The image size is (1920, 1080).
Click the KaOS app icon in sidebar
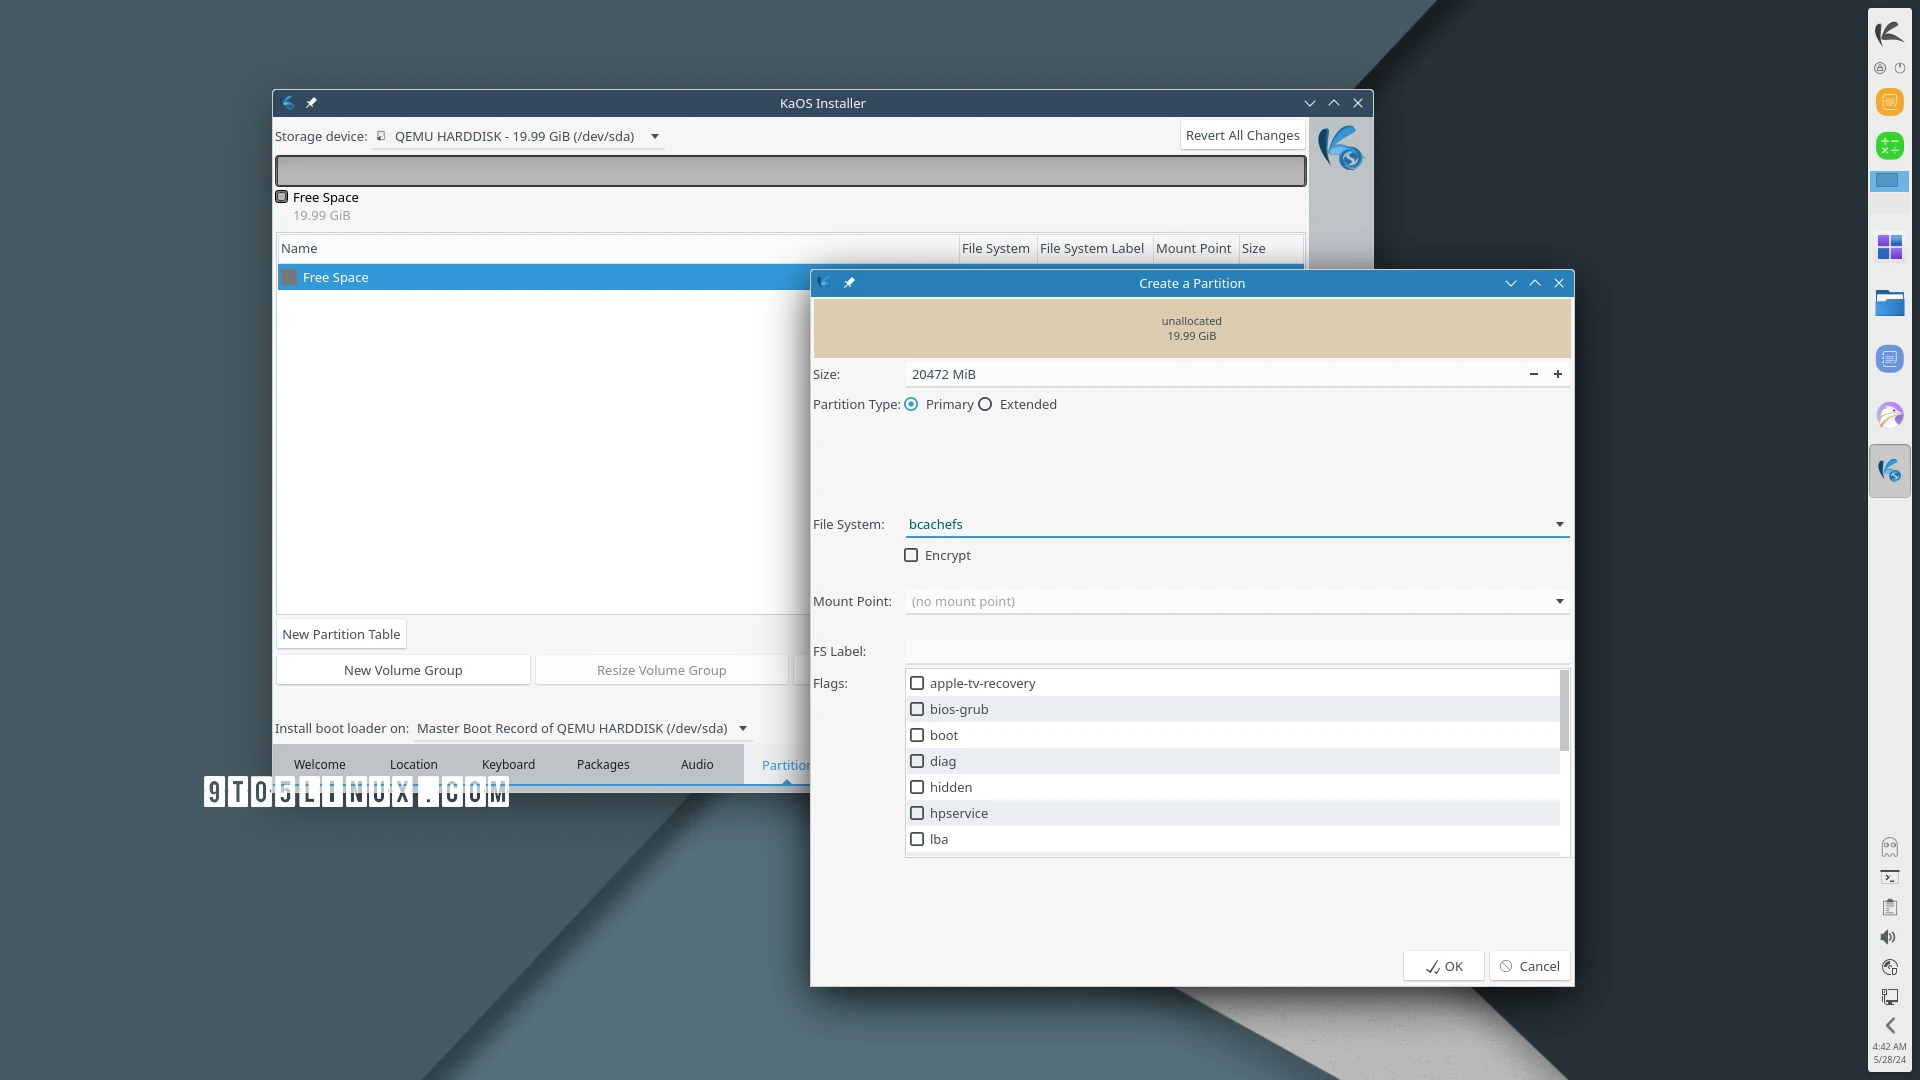point(1890,469)
